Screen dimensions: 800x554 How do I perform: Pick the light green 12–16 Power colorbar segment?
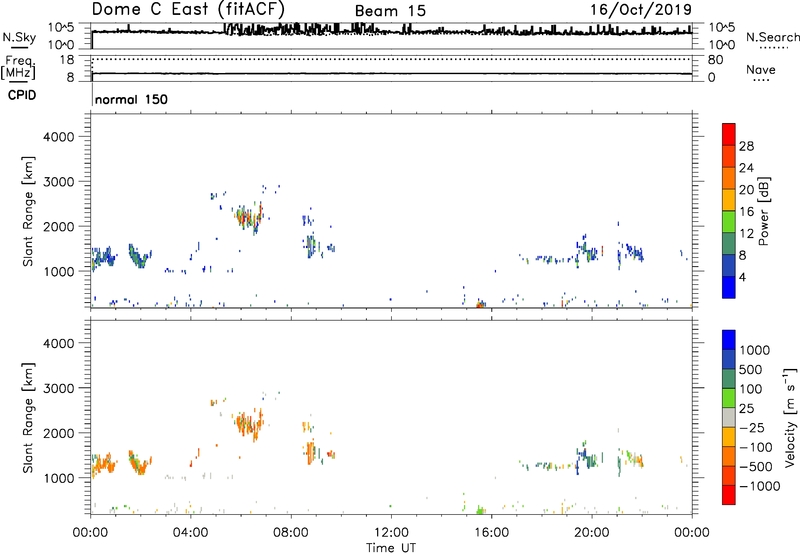click(729, 222)
